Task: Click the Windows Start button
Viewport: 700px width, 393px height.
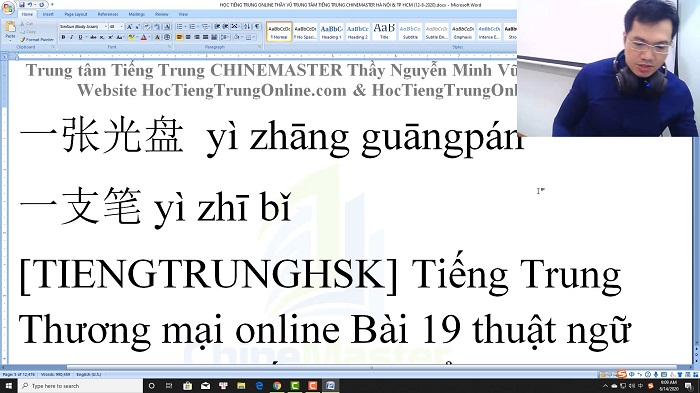Action: (x=8, y=385)
